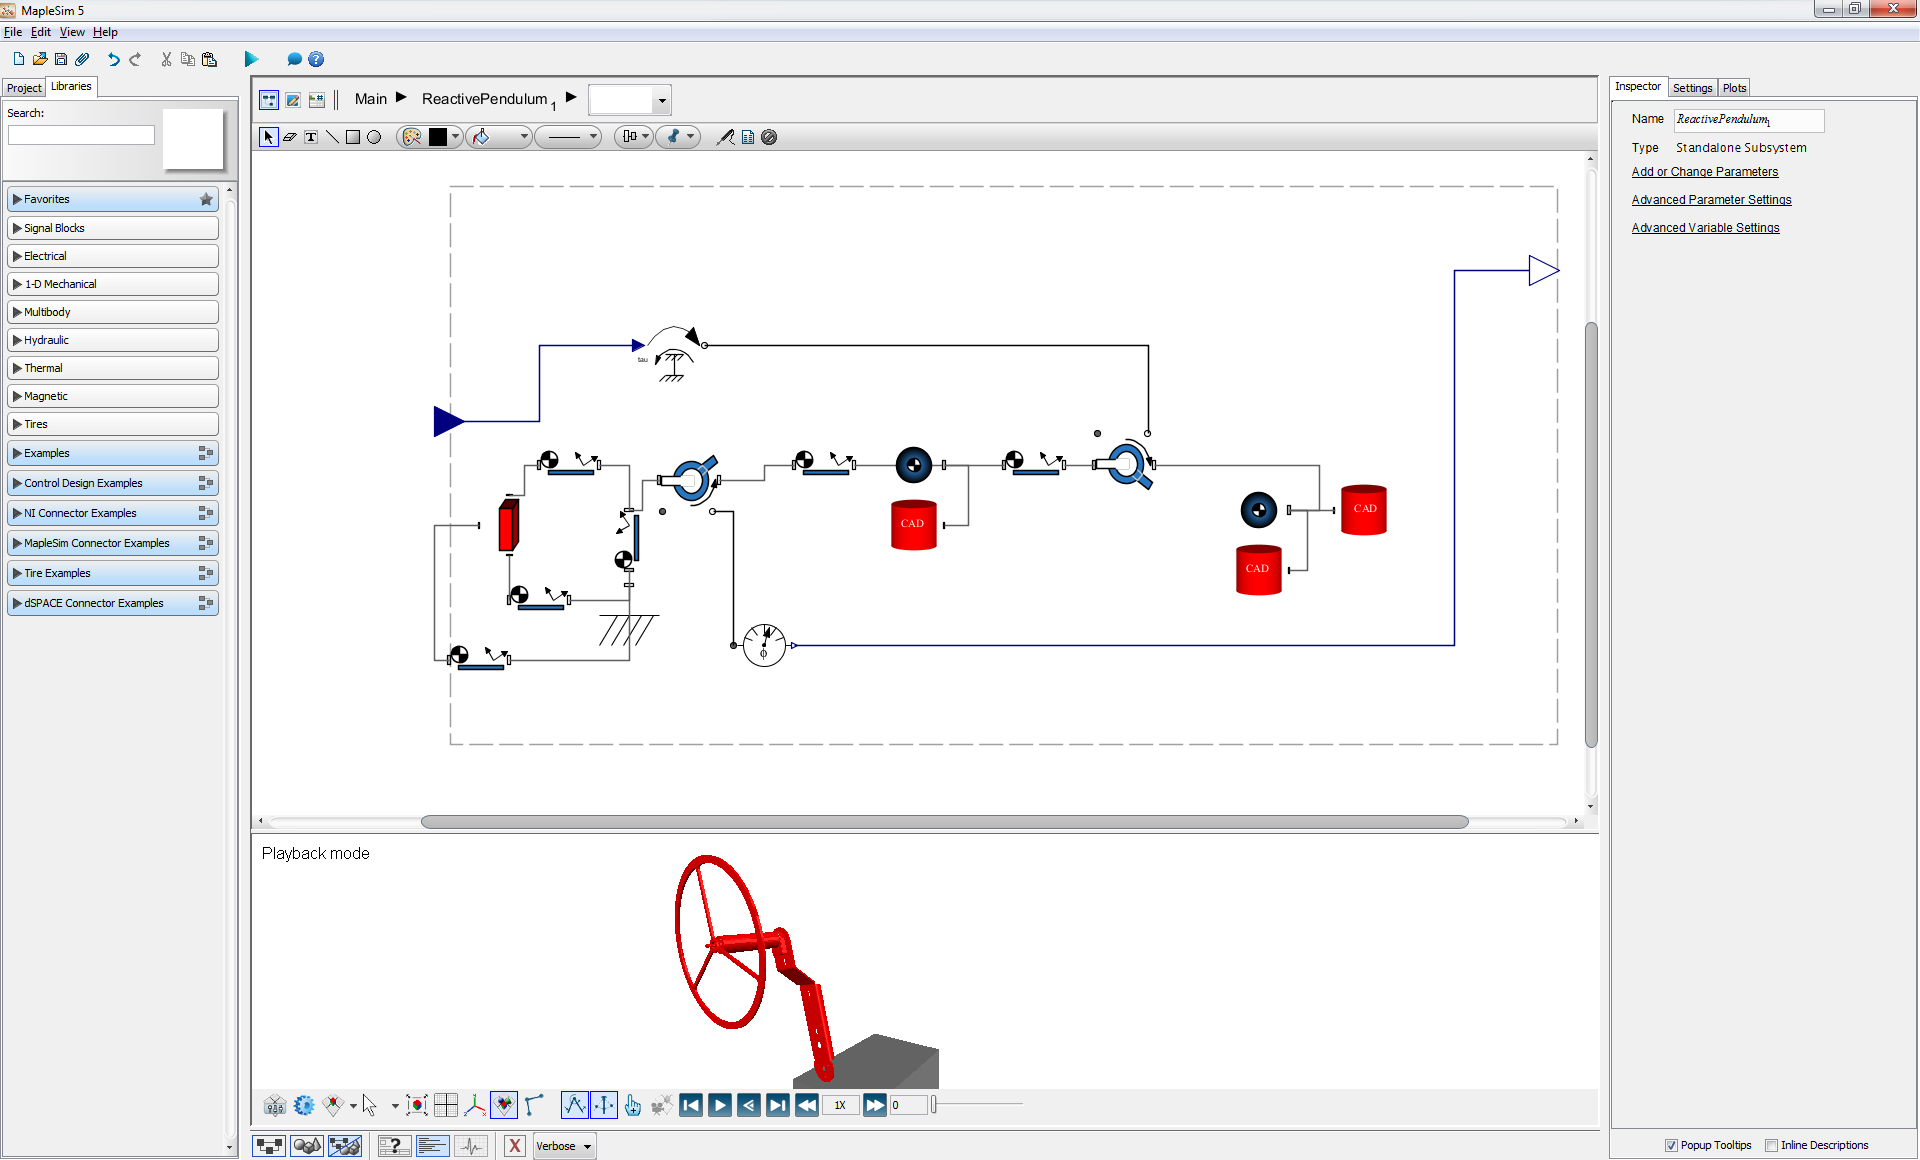Pick the ellipse drawing tool
The height and width of the screenshot is (1160, 1920).
click(374, 137)
